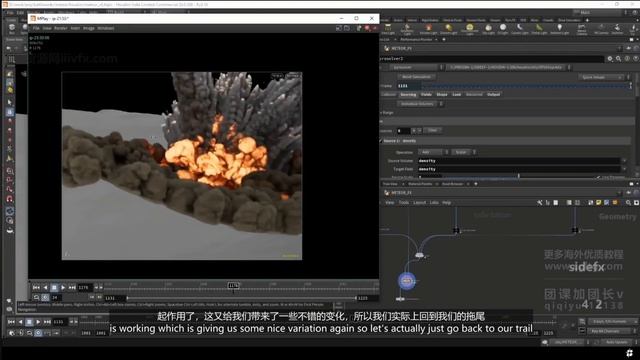
Task: Play forward in Houdini playbar
Action: (38, 322)
